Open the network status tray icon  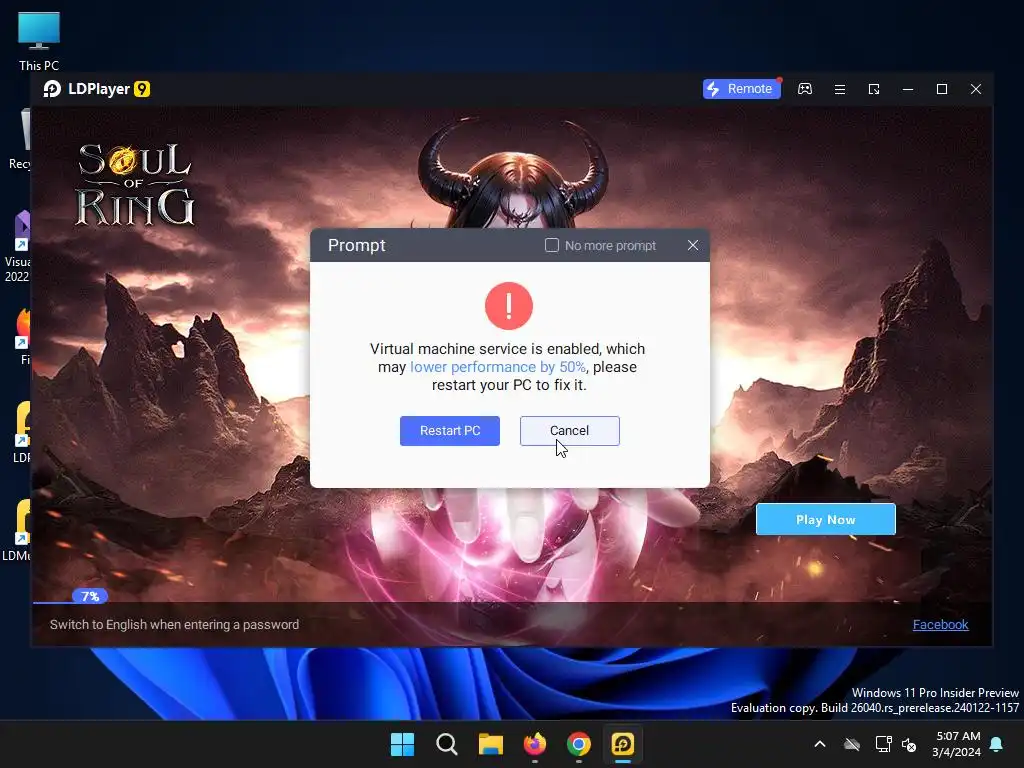pos(883,744)
